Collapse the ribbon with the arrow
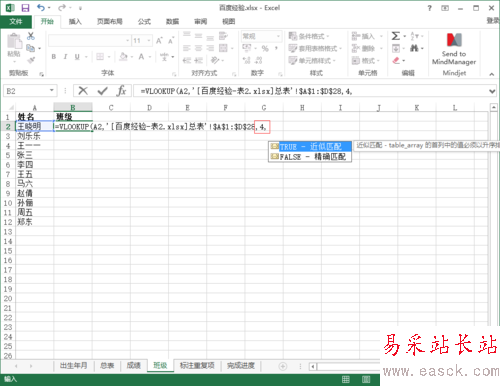 click(492, 74)
